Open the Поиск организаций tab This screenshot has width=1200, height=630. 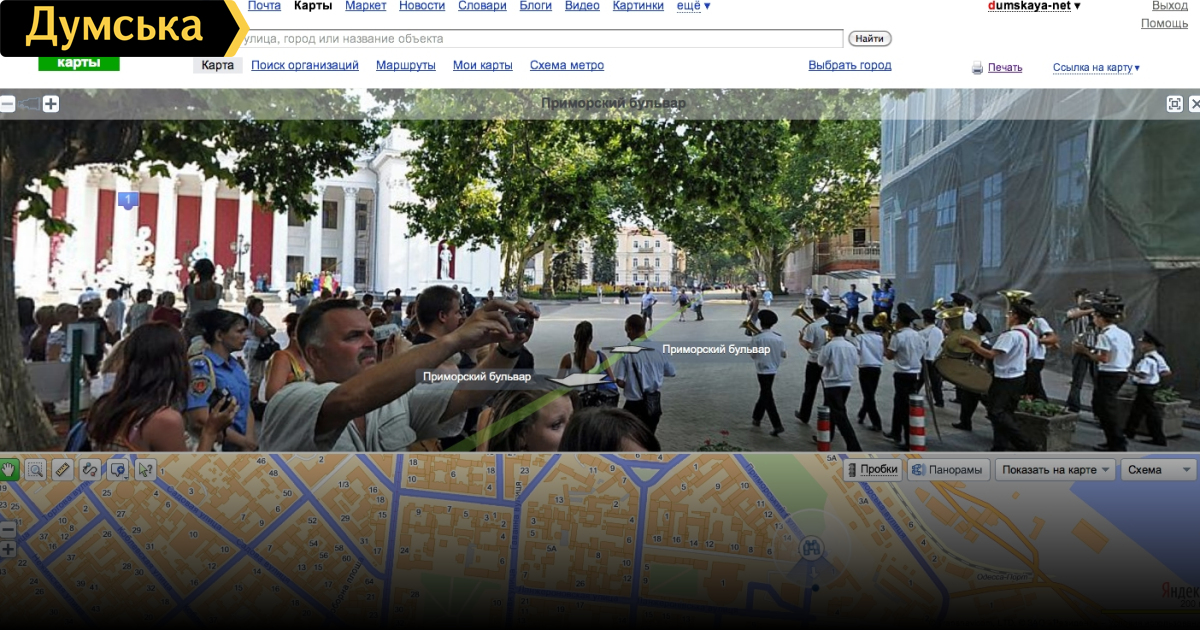click(304, 66)
